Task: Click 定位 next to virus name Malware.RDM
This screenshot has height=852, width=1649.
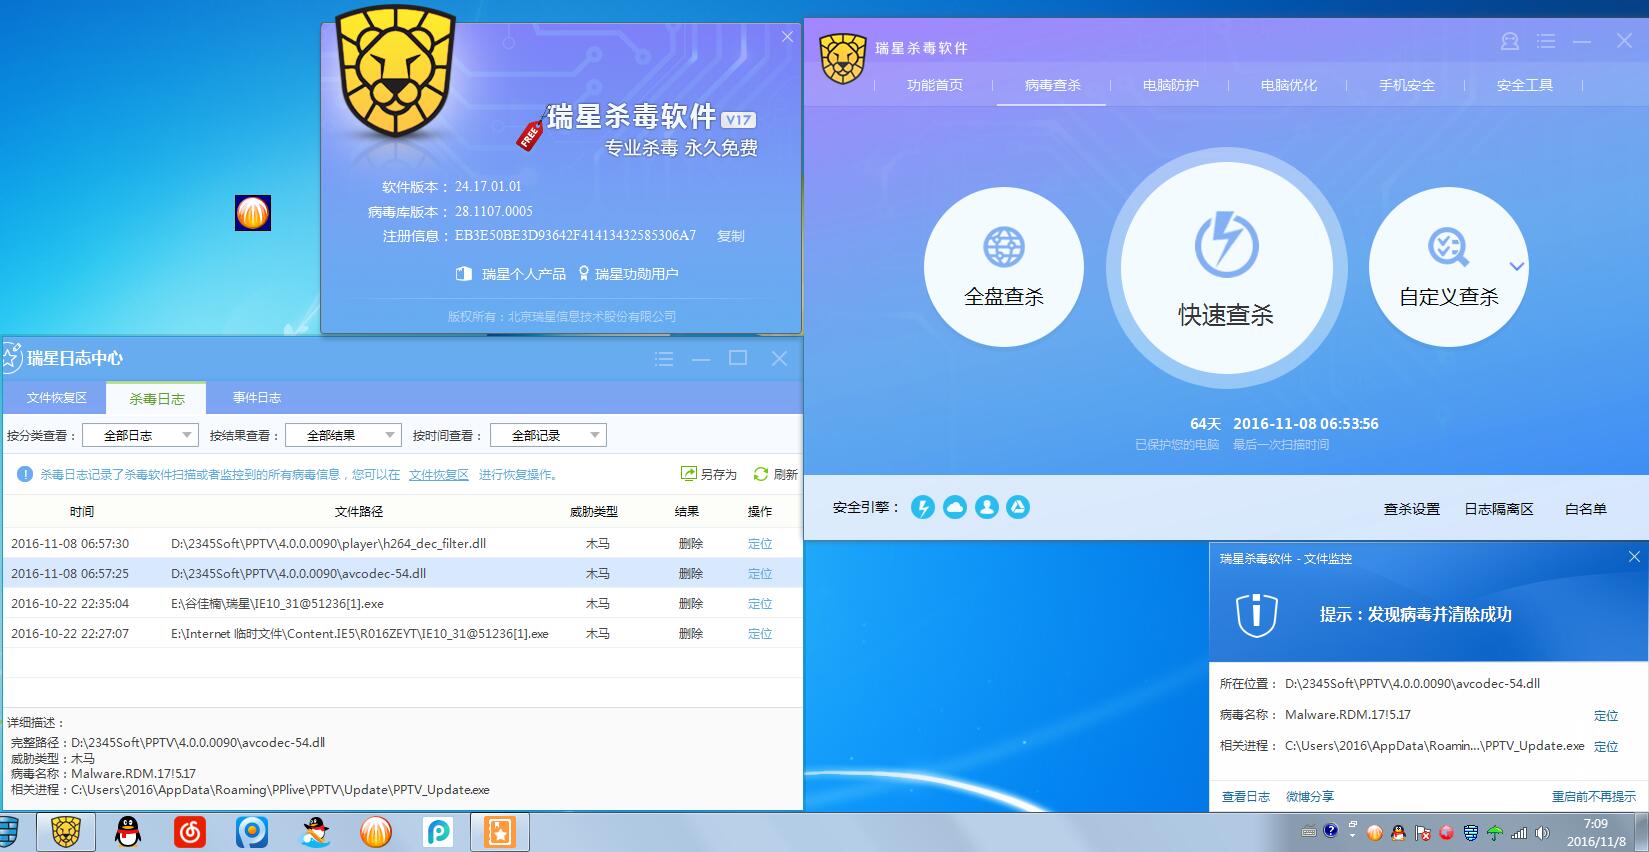Action: 1606,716
